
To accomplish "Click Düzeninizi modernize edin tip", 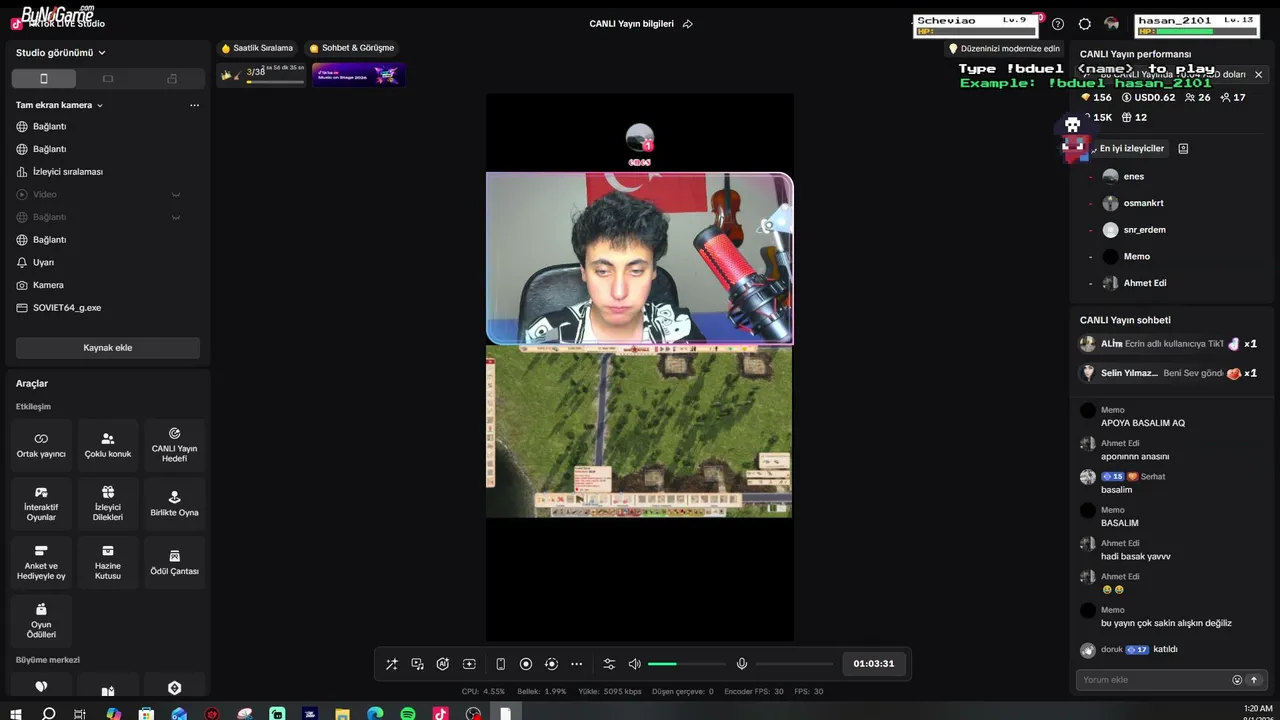I will click(1004, 48).
